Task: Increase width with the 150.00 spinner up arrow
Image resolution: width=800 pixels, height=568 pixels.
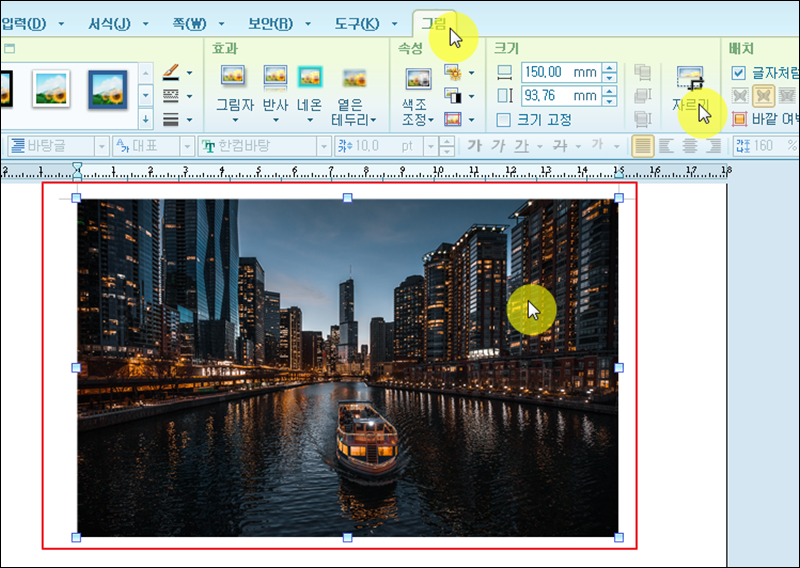Action: [x=609, y=67]
